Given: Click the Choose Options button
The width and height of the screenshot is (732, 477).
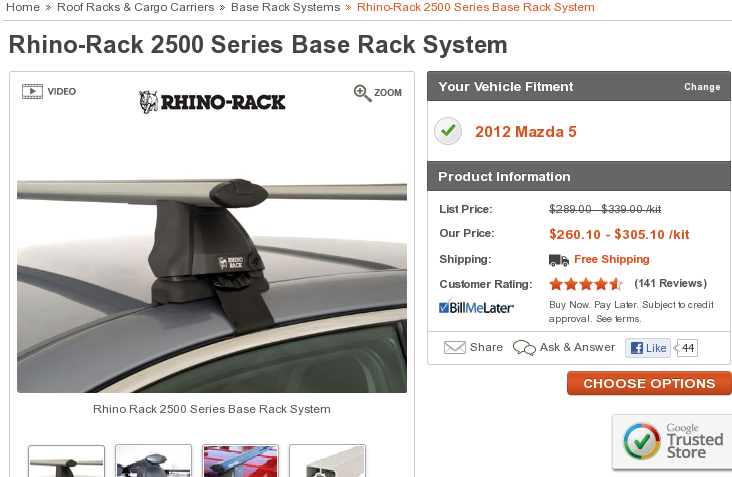Looking at the screenshot, I should point(649,383).
